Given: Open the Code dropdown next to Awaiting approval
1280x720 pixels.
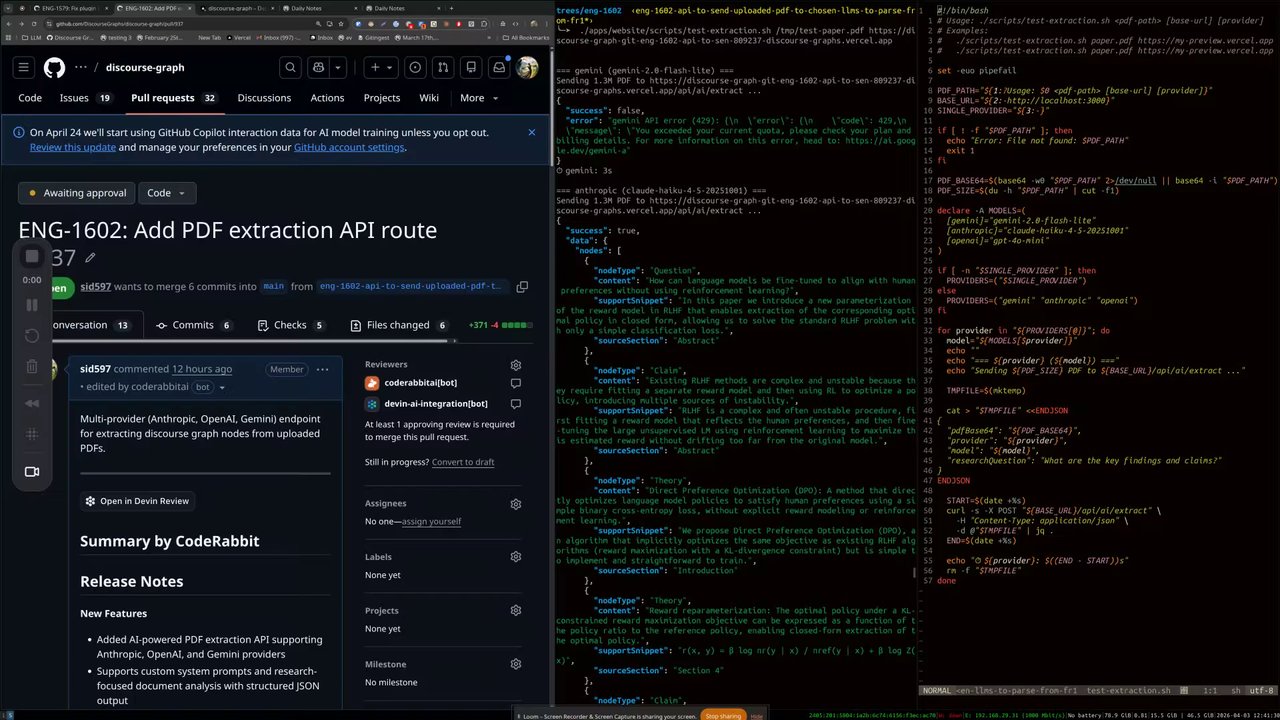Looking at the screenshot, I should pos(166,193).
